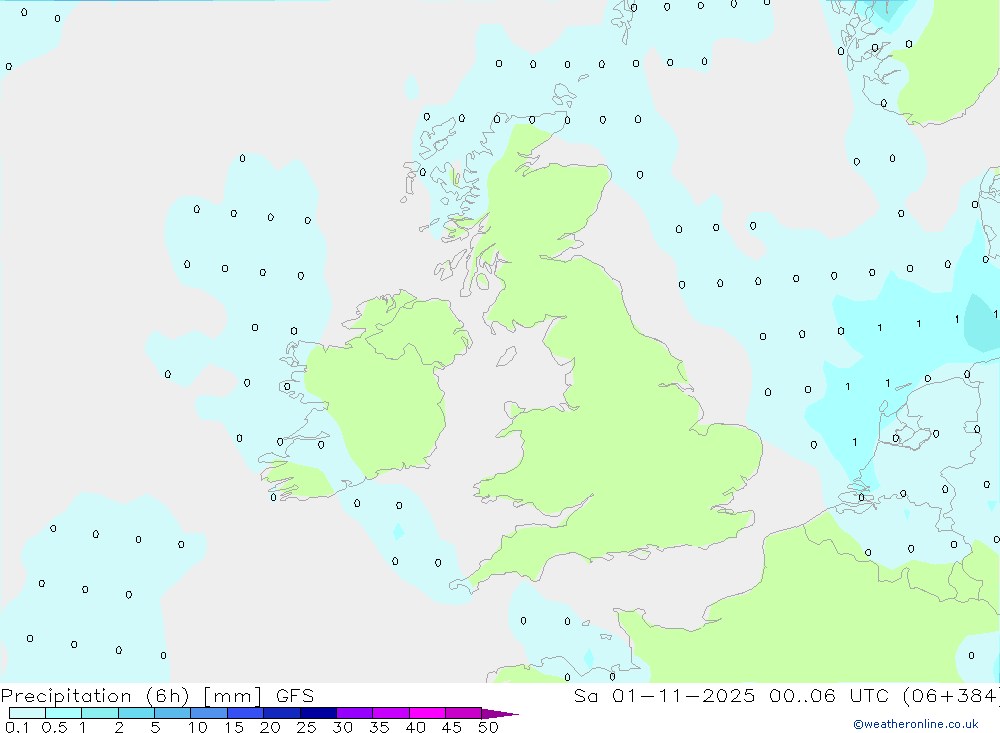Image resolution: width=1000 pixels, height=733 pixels.
Task: Click the Isle of Man outline on map
Action: click(506, 356)
